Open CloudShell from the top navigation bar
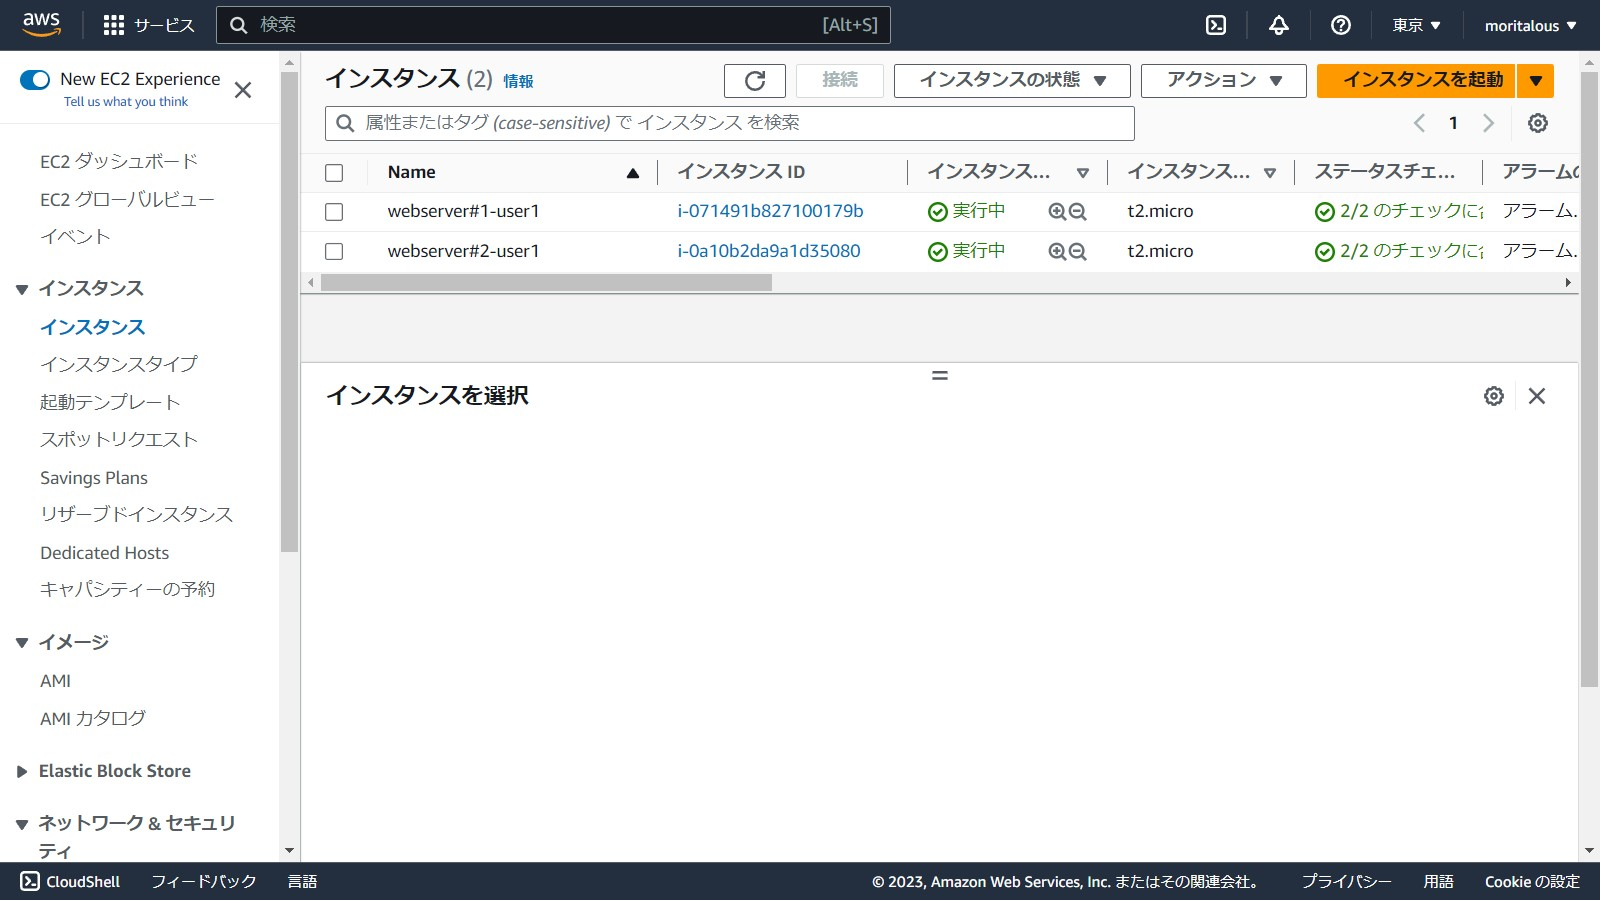The width and height of the screenshot is (1600, 900). 1216,25
